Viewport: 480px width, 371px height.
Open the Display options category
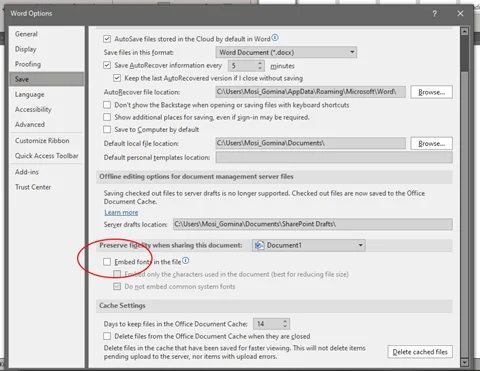pos(47,49)
